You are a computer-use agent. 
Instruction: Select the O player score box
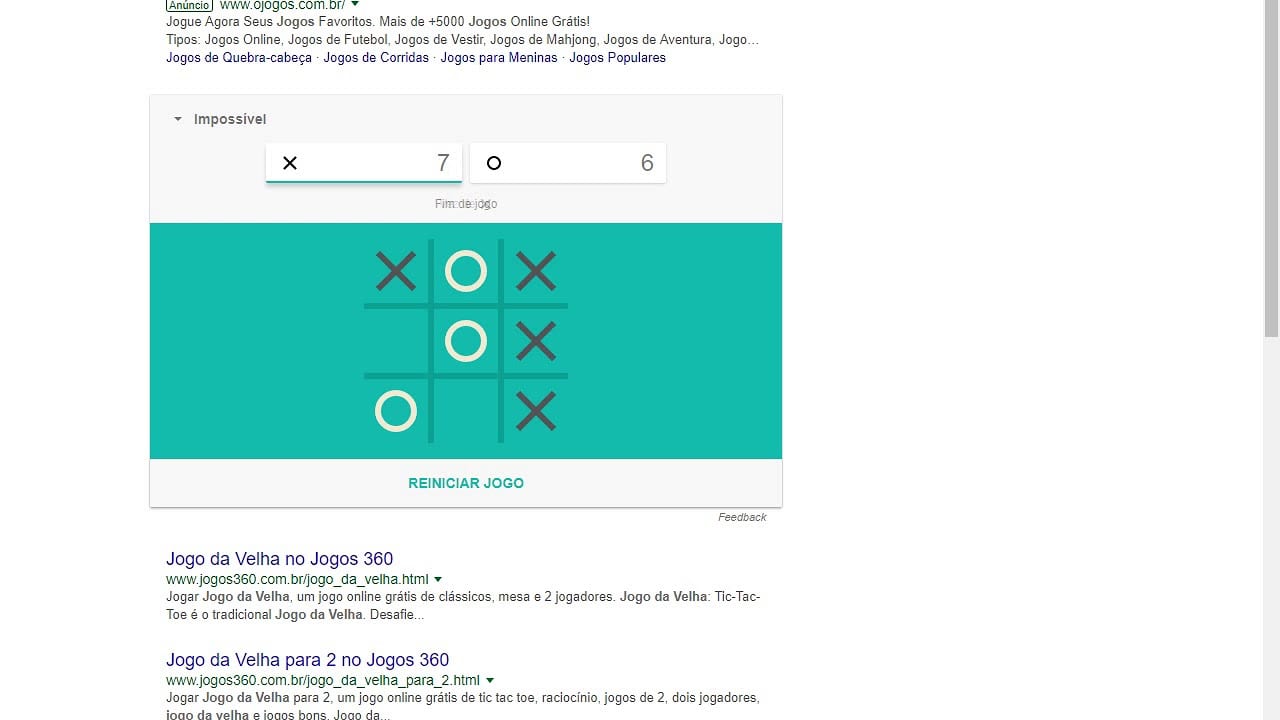tap(568, 163)
